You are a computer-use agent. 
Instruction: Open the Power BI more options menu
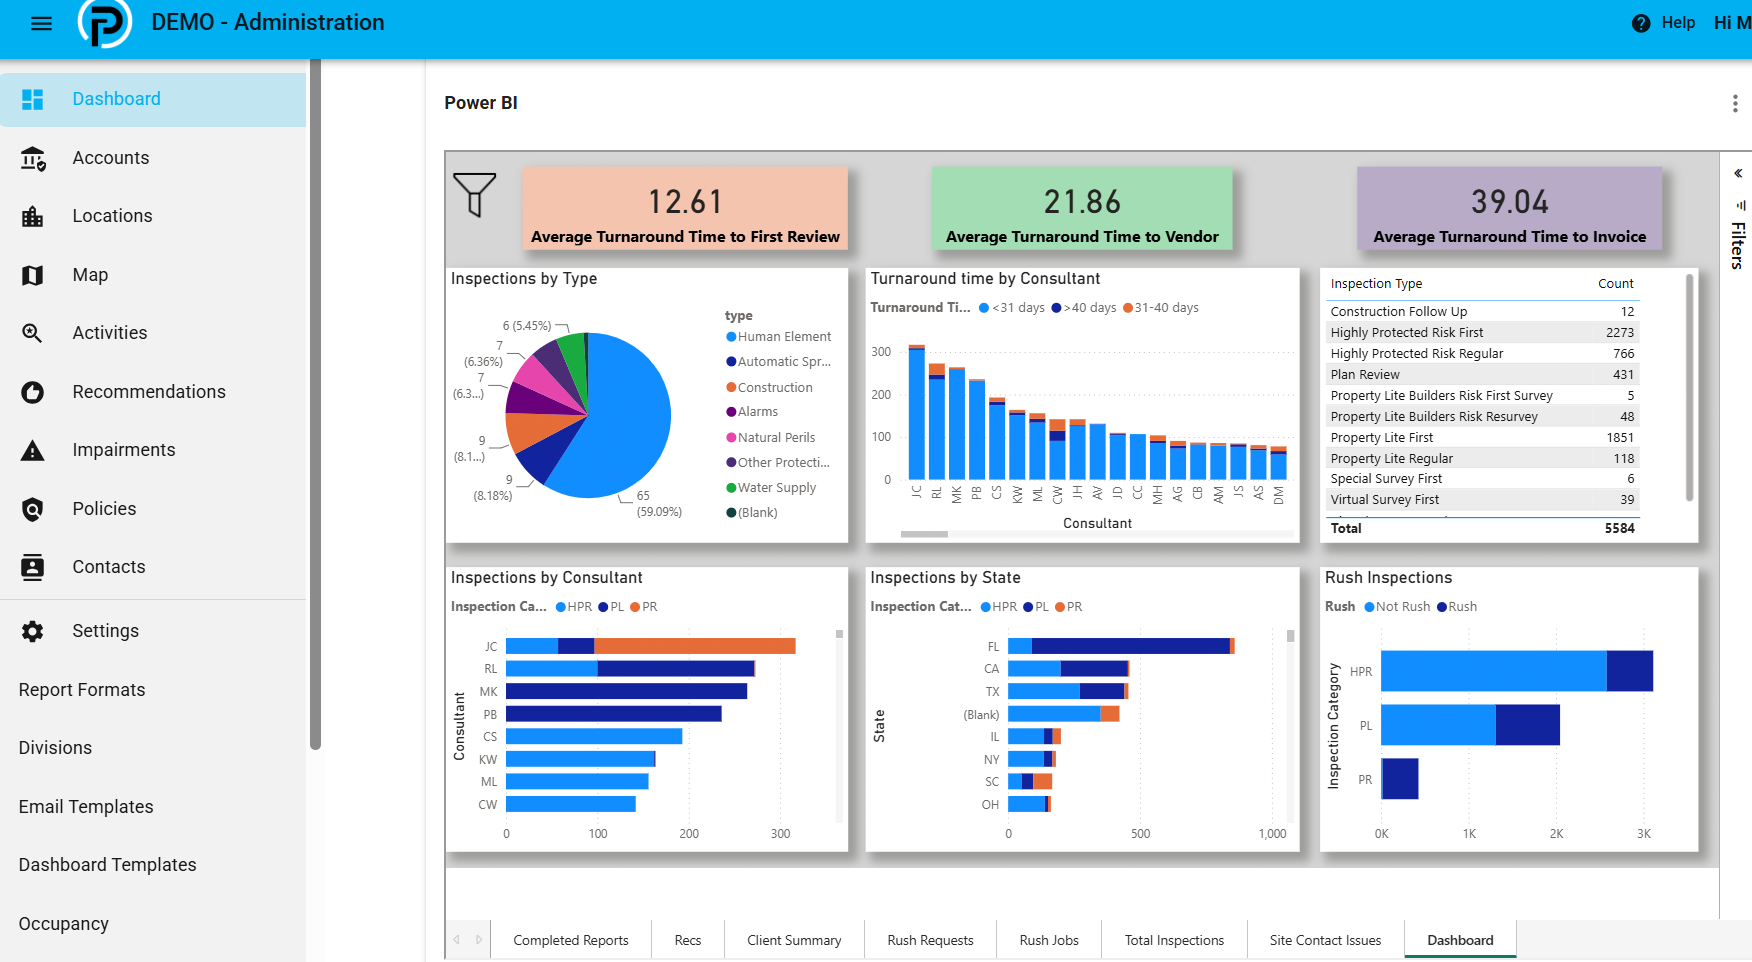click(1735, 103)
